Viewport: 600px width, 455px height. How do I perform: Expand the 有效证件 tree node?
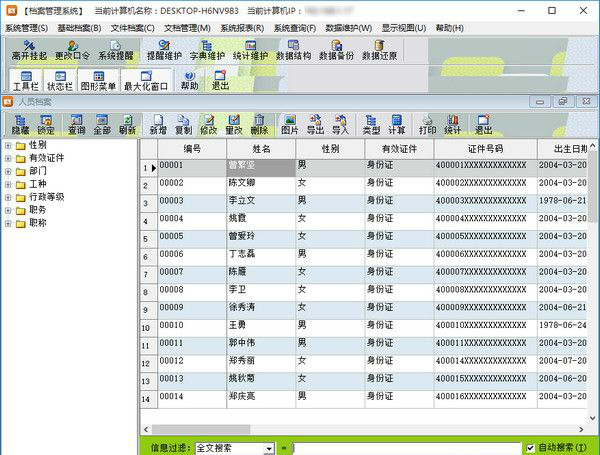pyautogui.click(x=9, y=158)
